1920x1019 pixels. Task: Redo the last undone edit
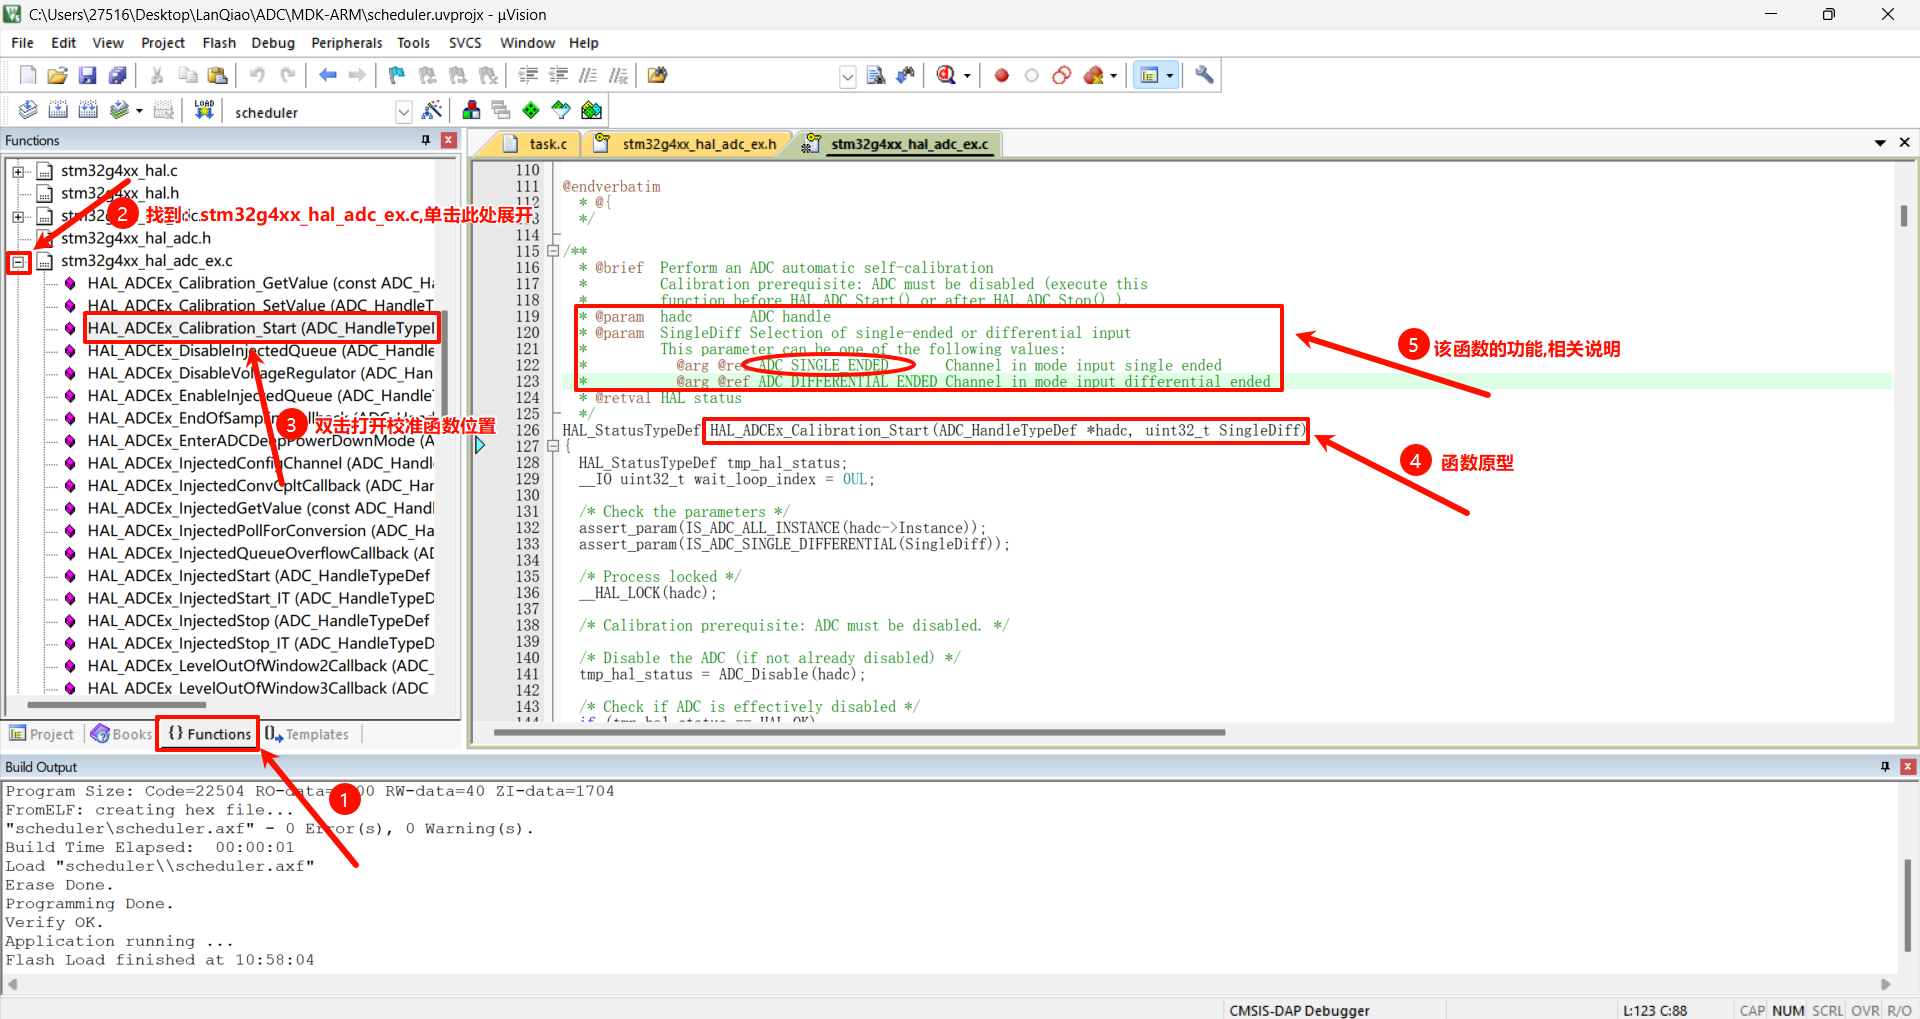(x=287, y=75)
